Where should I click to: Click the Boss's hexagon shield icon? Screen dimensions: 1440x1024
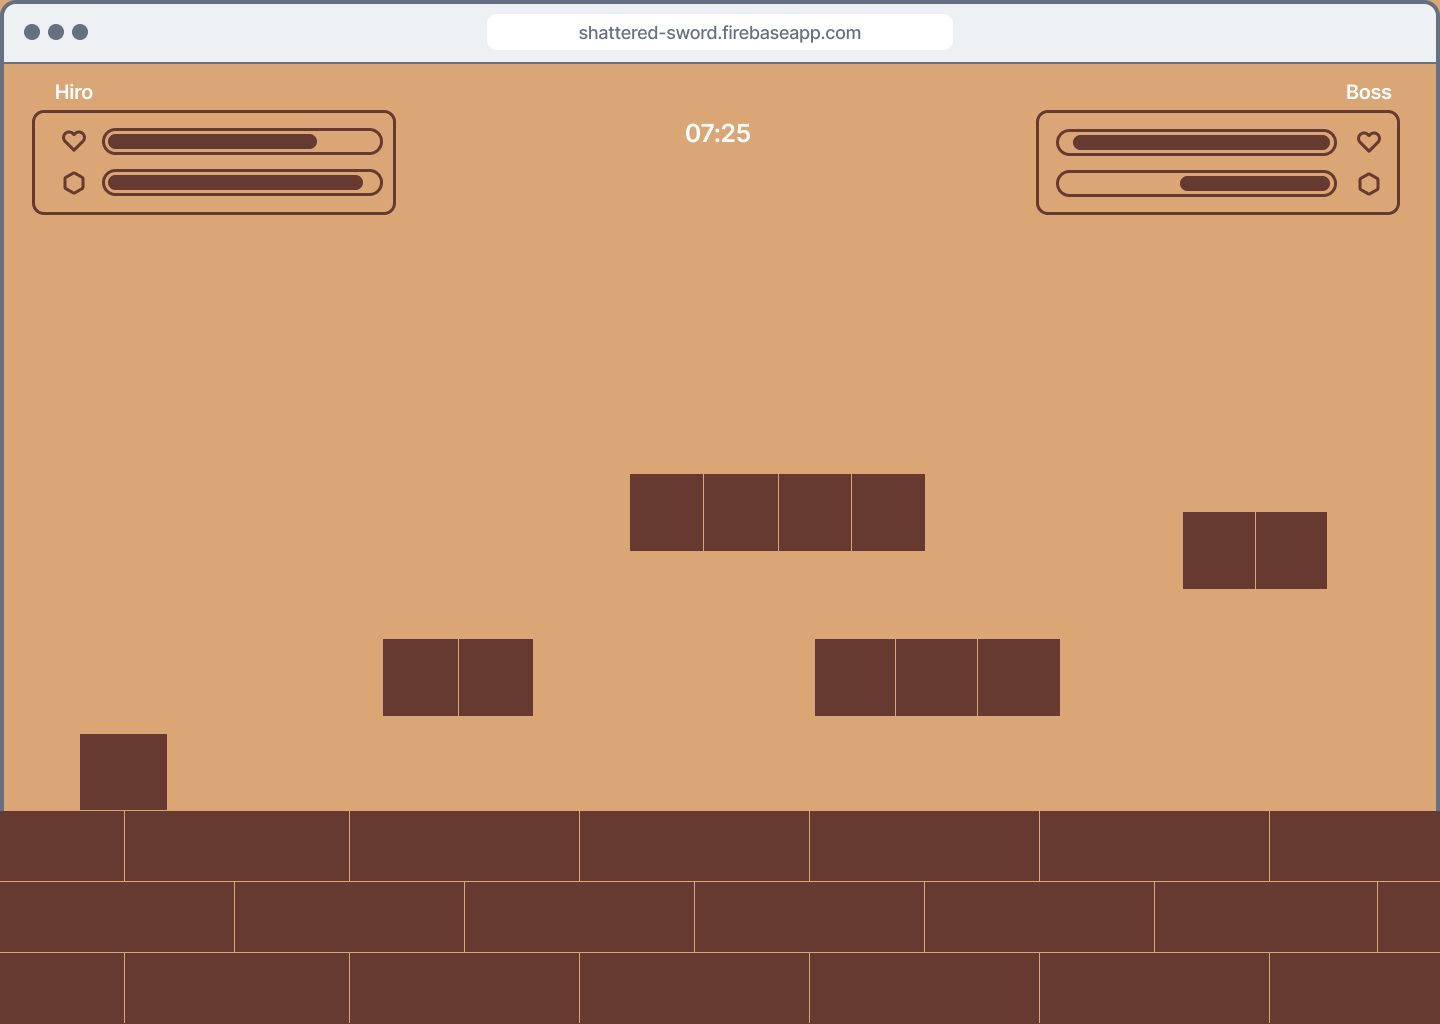tap(1369, 184)
